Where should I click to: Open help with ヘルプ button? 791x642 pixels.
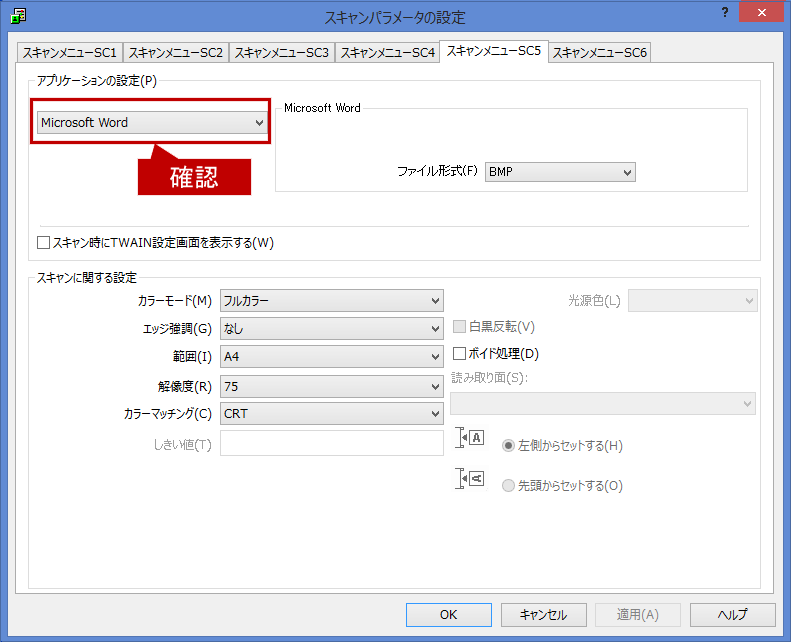point(732,615)
